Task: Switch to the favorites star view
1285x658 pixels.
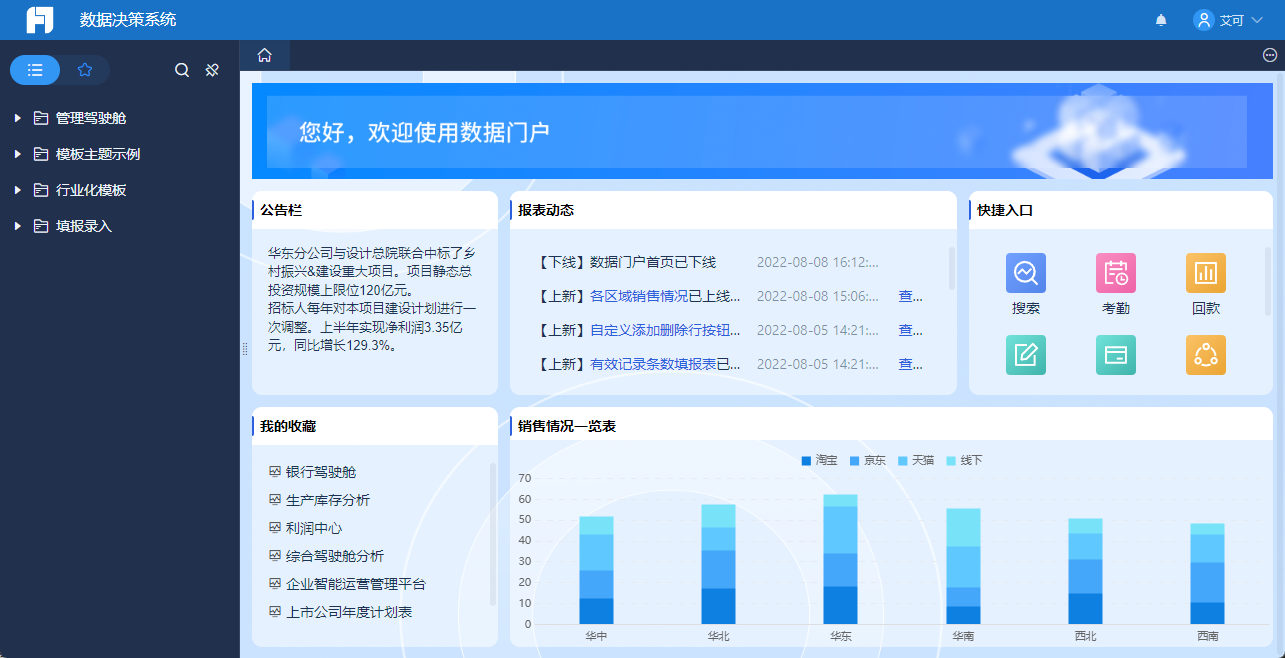Action: (85, 70)
